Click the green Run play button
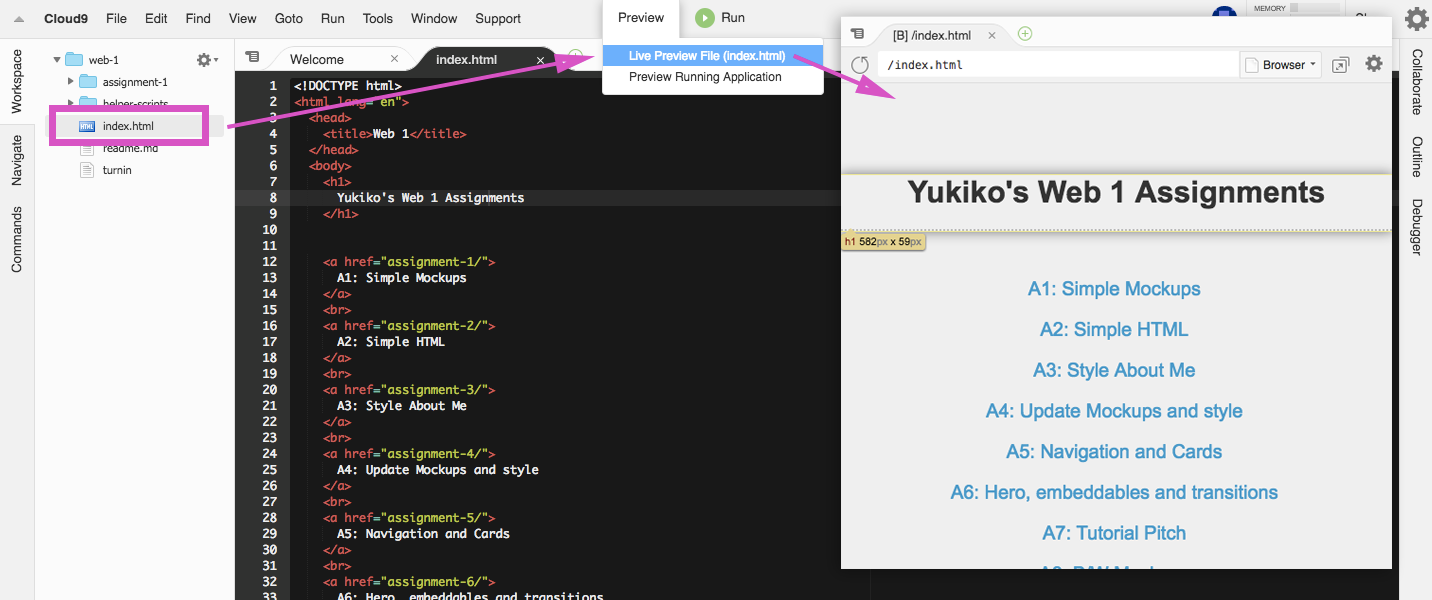The image size is (1432, 600). (x=705, y=18)
